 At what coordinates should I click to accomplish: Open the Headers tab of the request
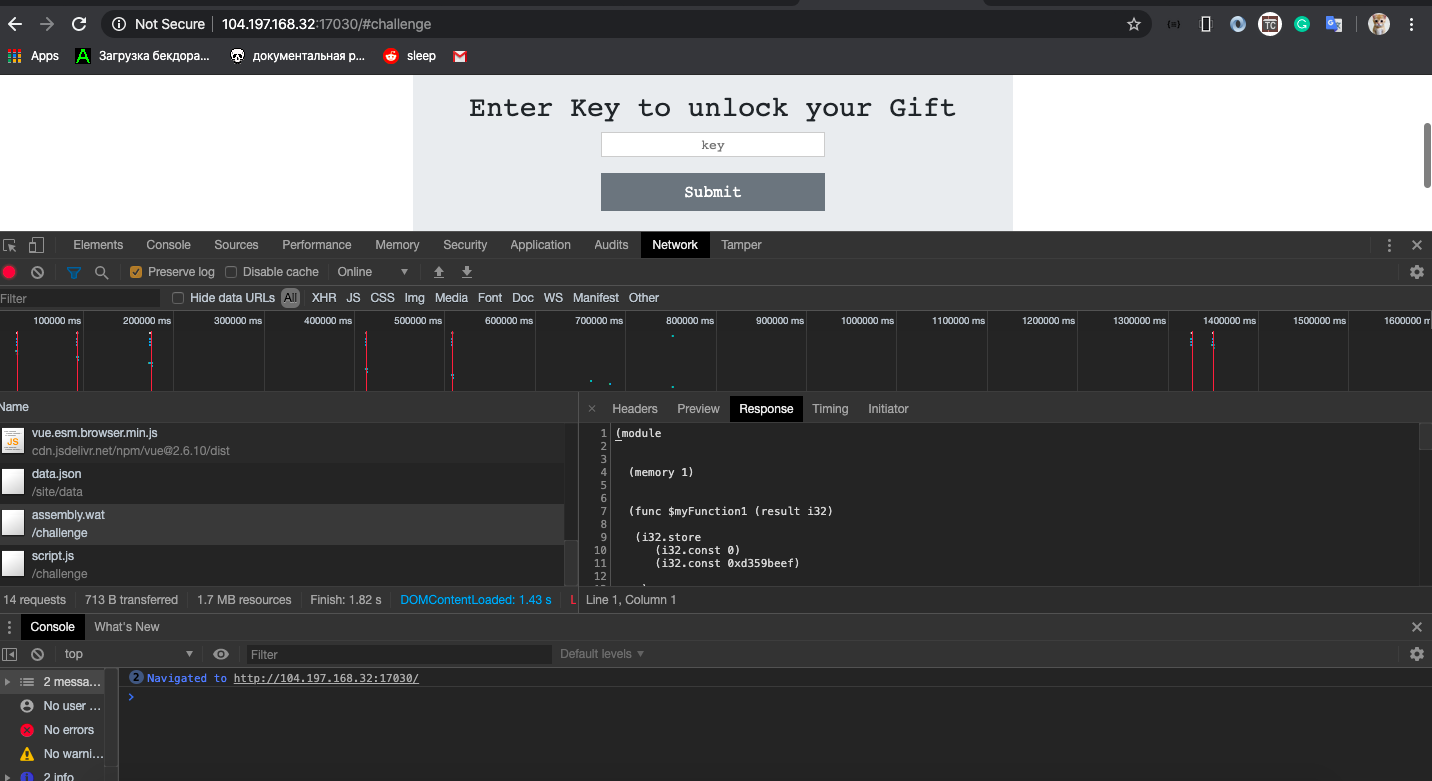(x=634, y=409)
